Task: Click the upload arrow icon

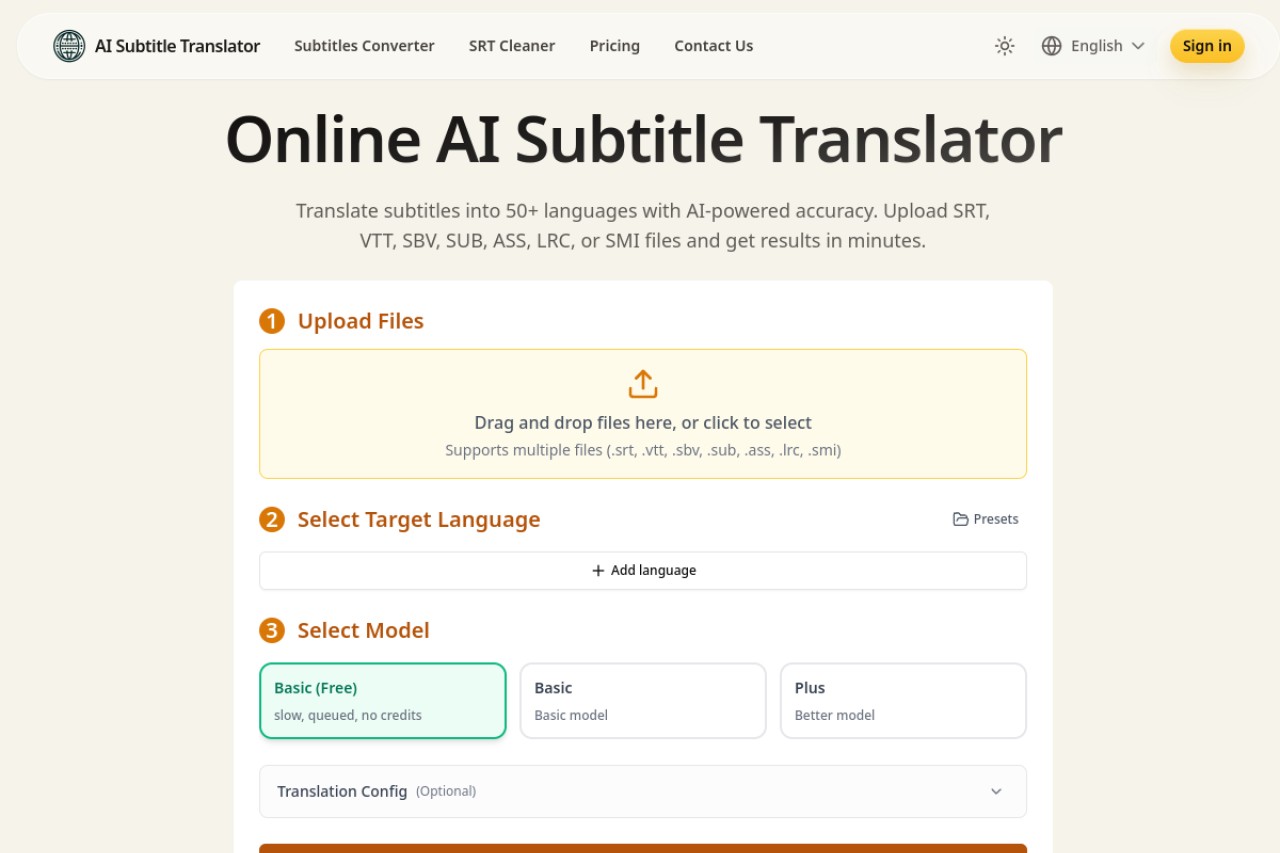Action: point(643,384)
